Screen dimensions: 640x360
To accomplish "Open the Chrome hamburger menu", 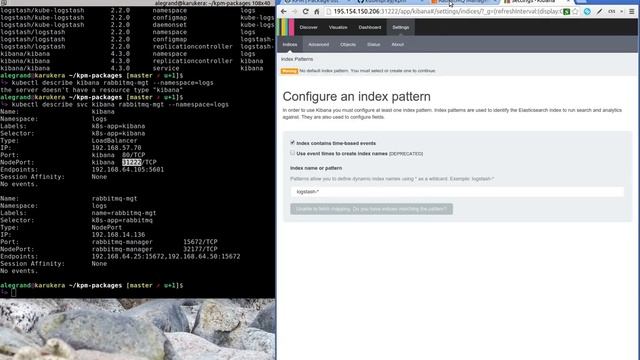I will (631, 11).
